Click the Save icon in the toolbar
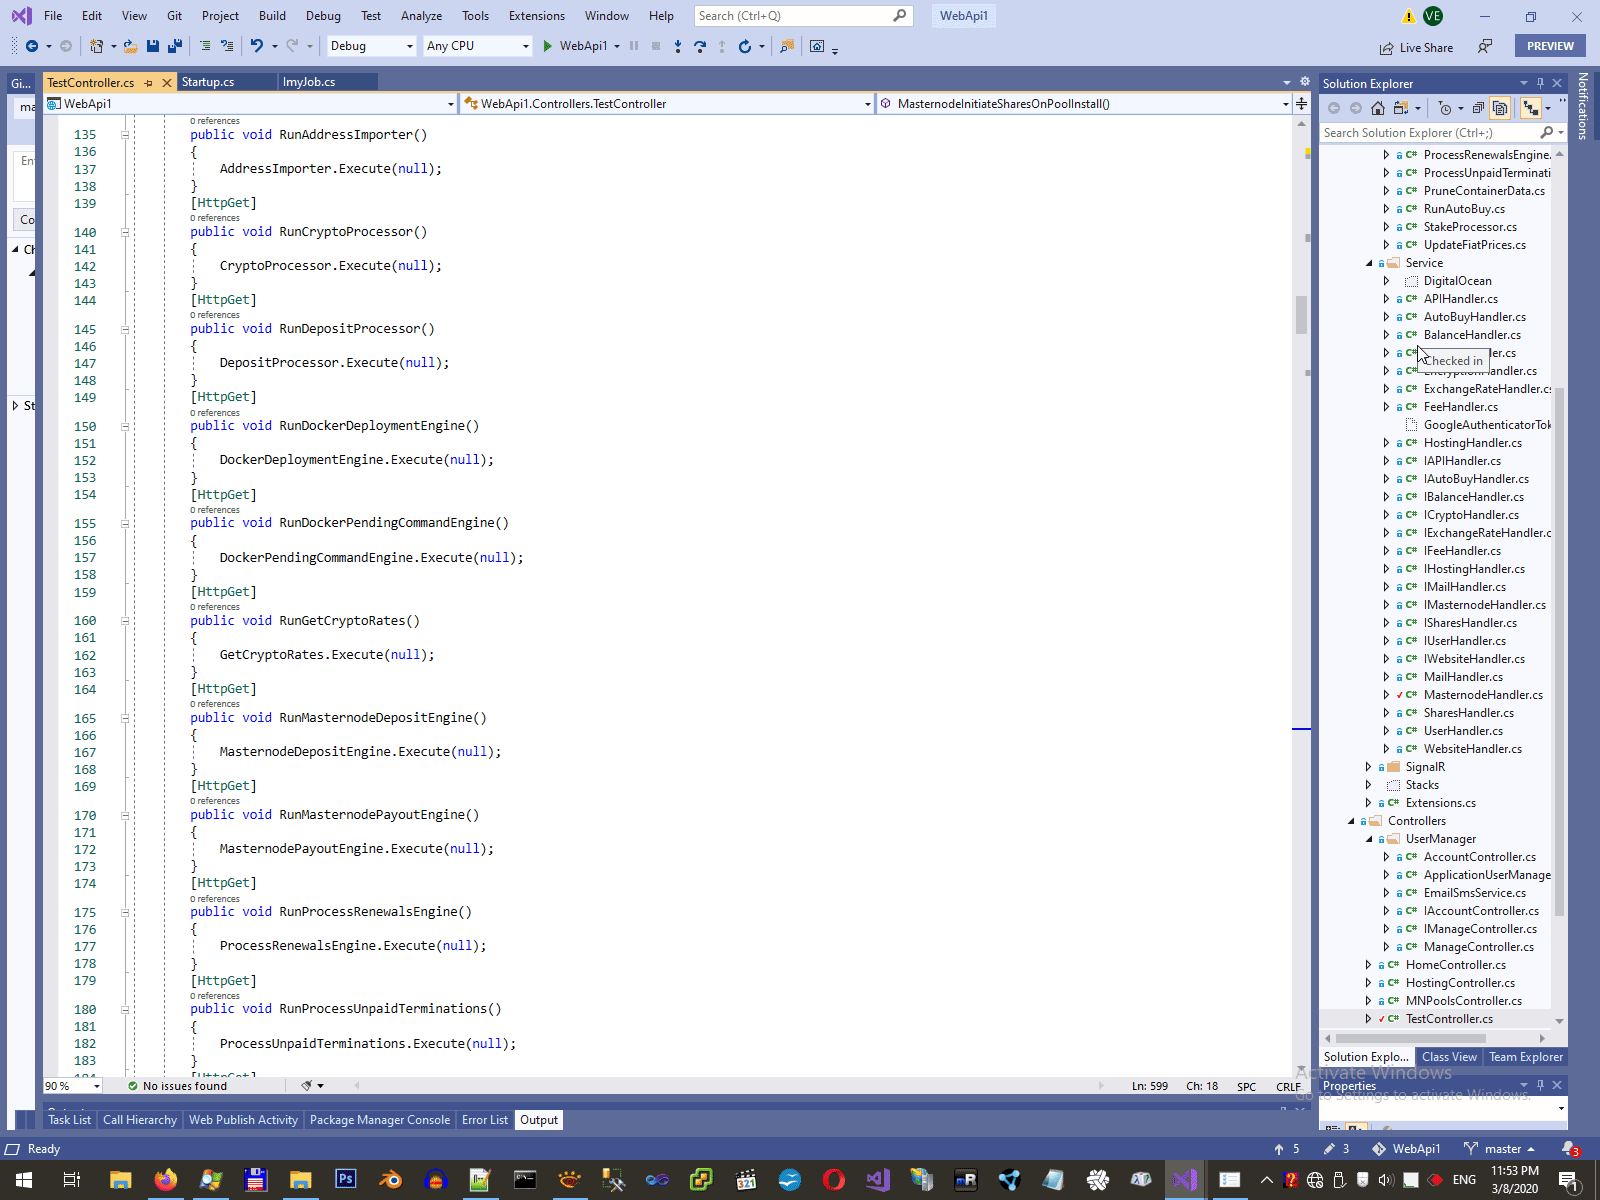The height and width of the screenshot is (1200, 1600). [153, 46]
